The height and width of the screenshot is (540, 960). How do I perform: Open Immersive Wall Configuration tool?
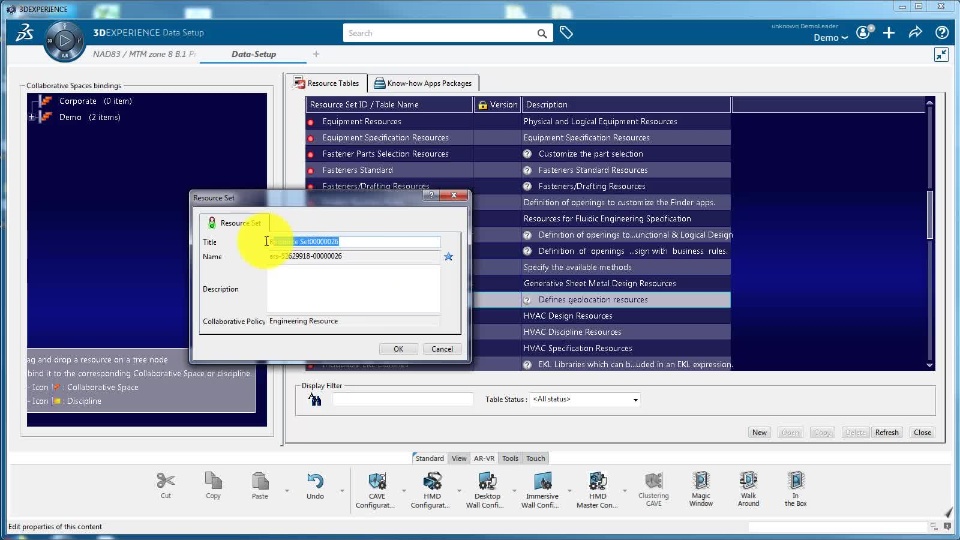click(x=542, y=481)
